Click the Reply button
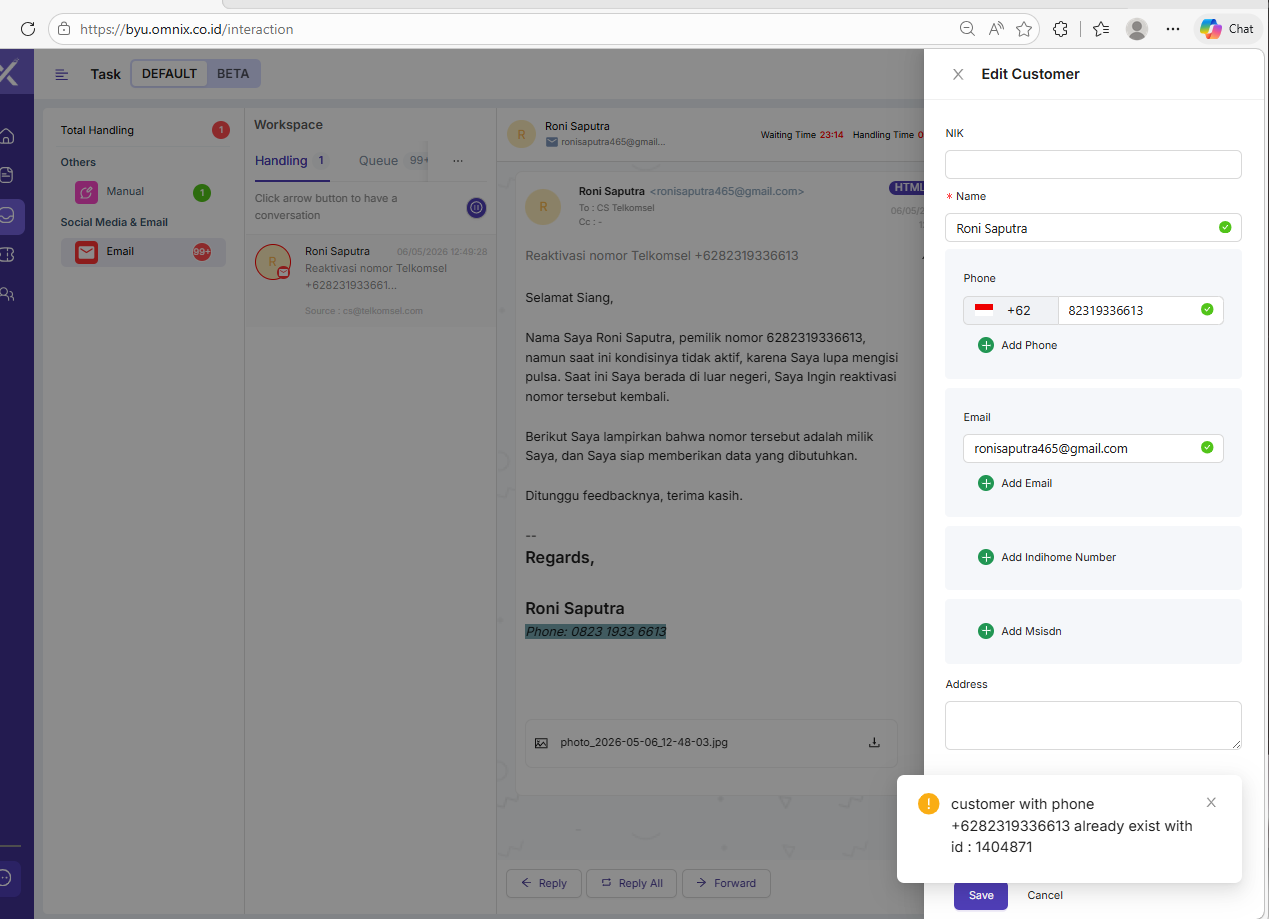Viewport: 1269px width, 919px height. pos(543,883)
